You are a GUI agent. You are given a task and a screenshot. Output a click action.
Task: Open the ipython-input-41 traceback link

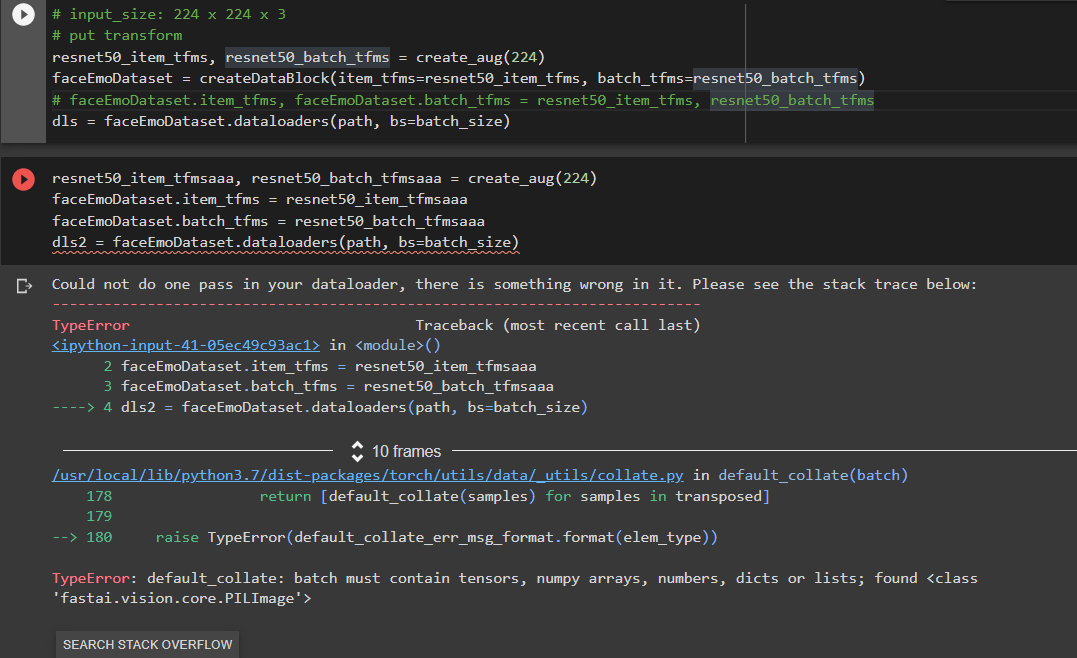click(x=186, y=345)
